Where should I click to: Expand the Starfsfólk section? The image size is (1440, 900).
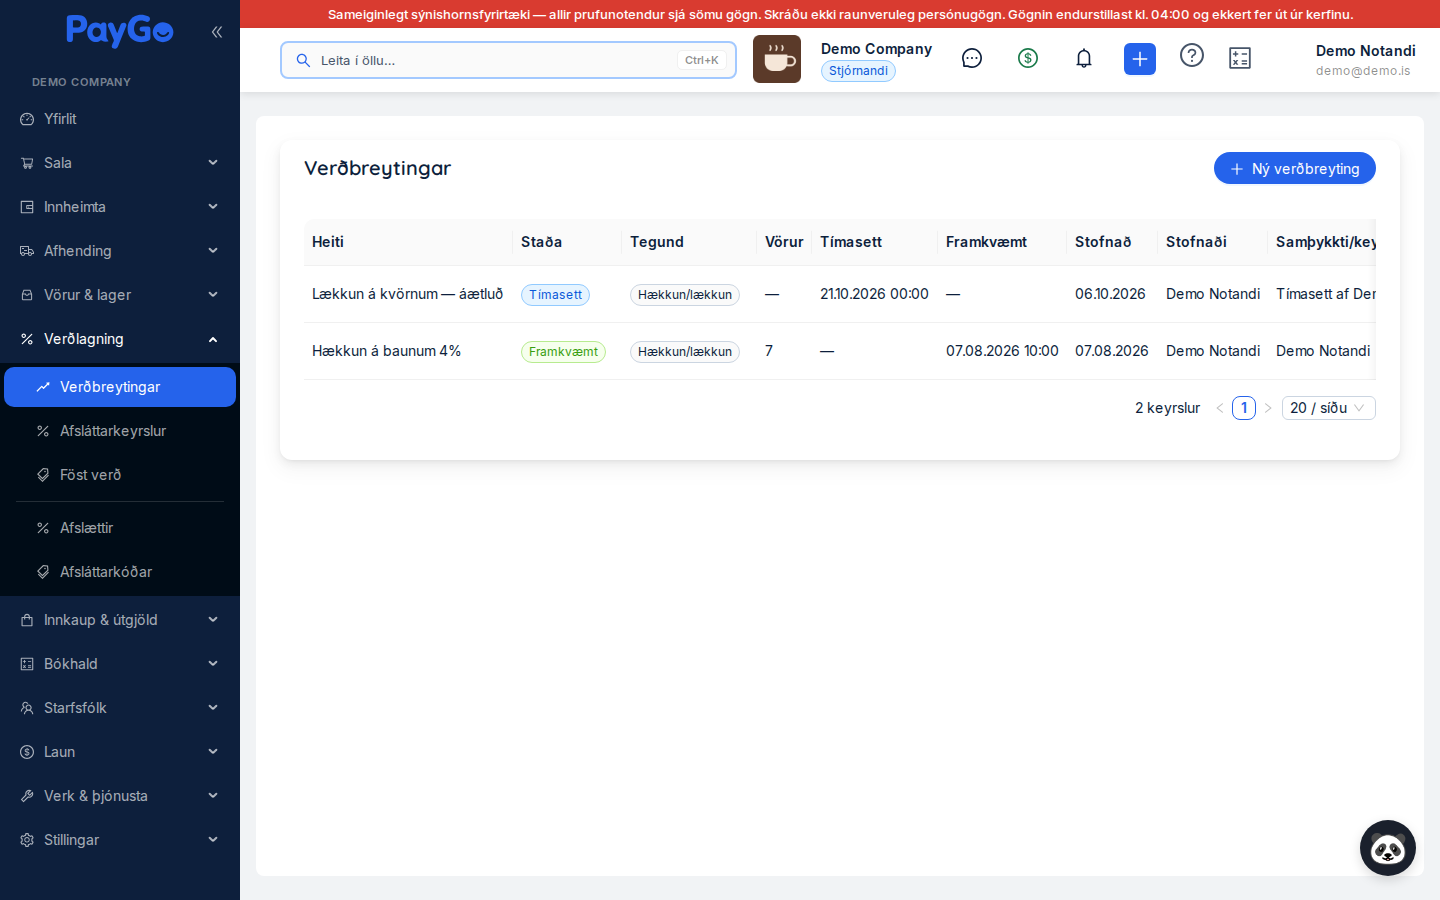pos(120,708)
